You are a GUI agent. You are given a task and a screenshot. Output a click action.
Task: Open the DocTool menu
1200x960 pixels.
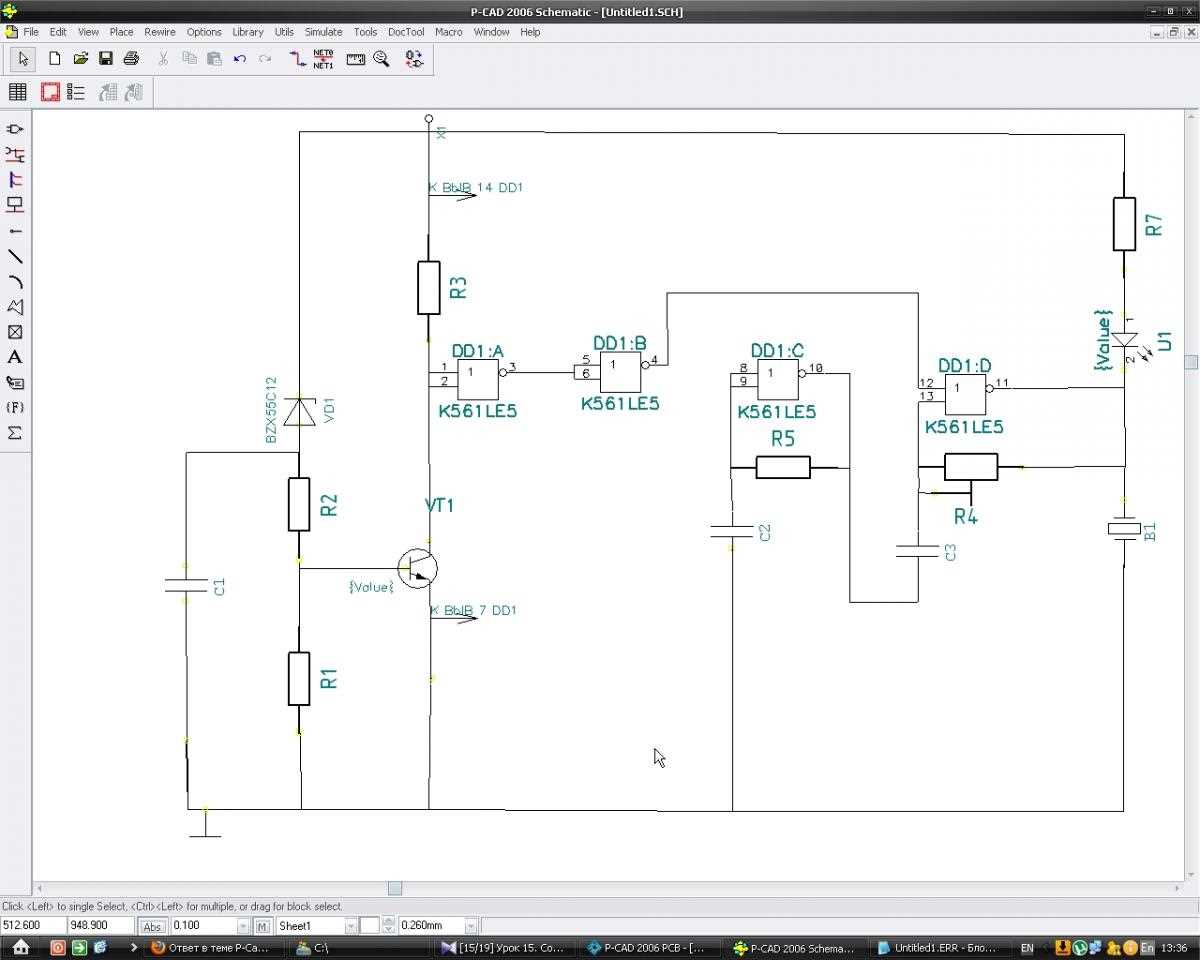pos(406,32)
